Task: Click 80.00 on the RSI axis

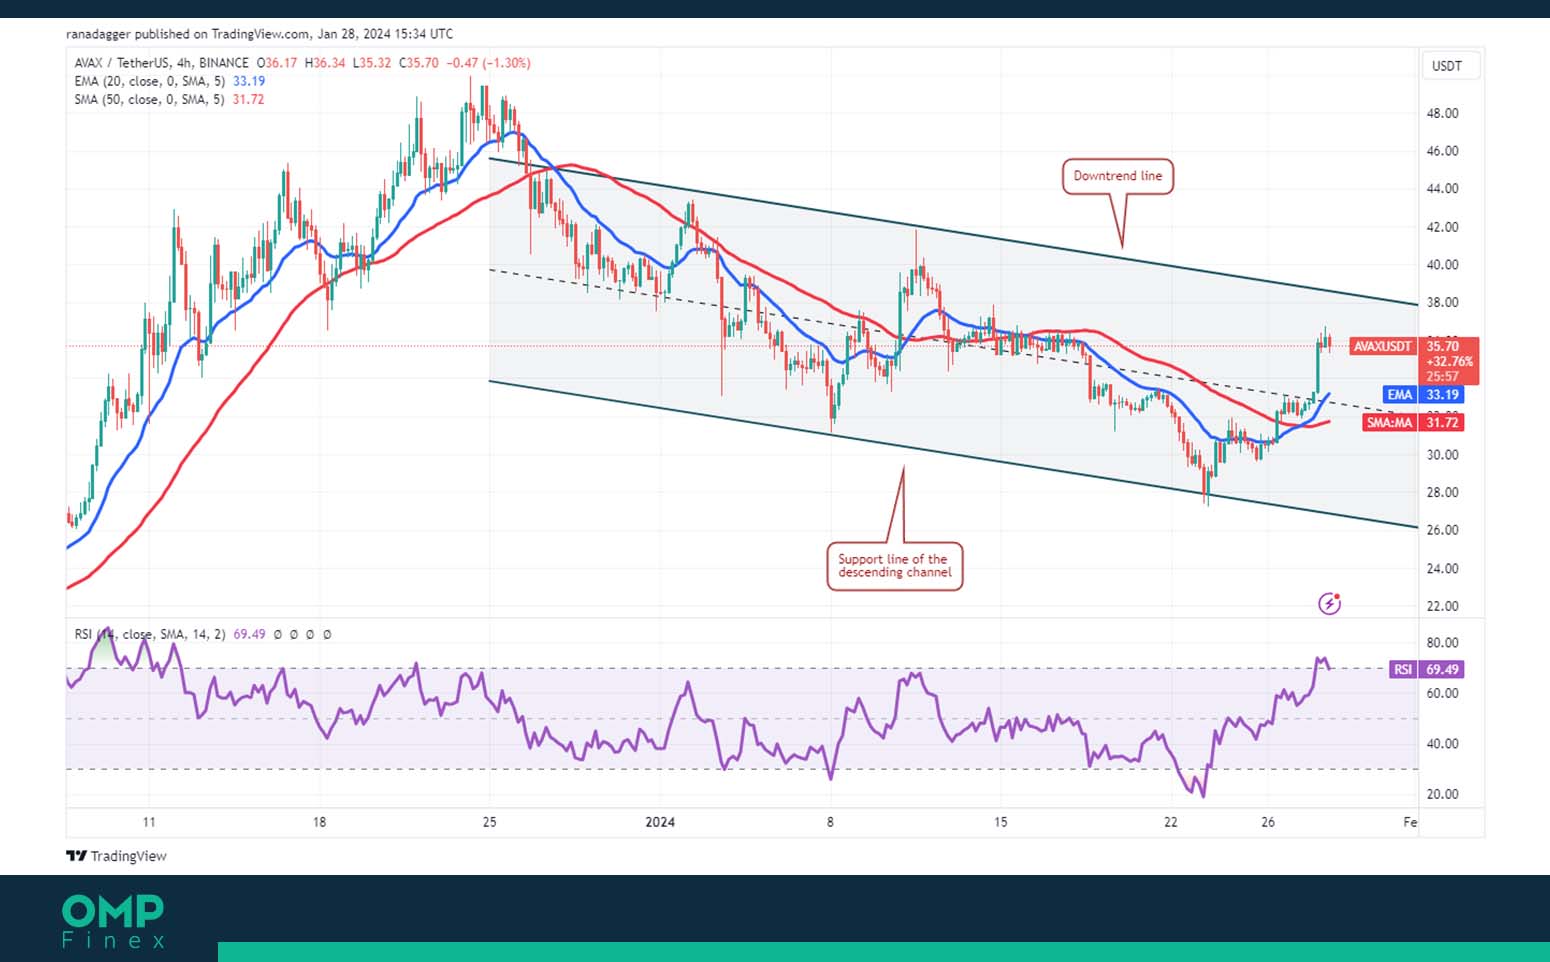Action: point(1442,643)
